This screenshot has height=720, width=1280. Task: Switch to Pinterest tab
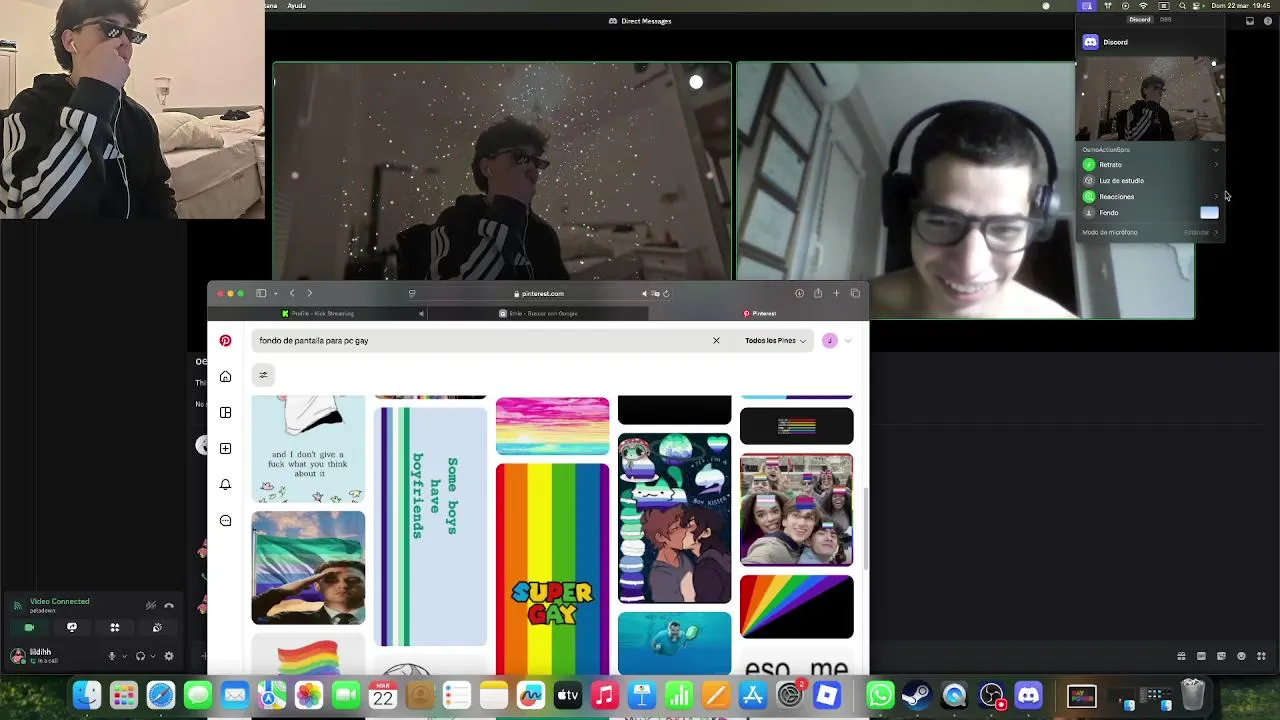[760, 314]
